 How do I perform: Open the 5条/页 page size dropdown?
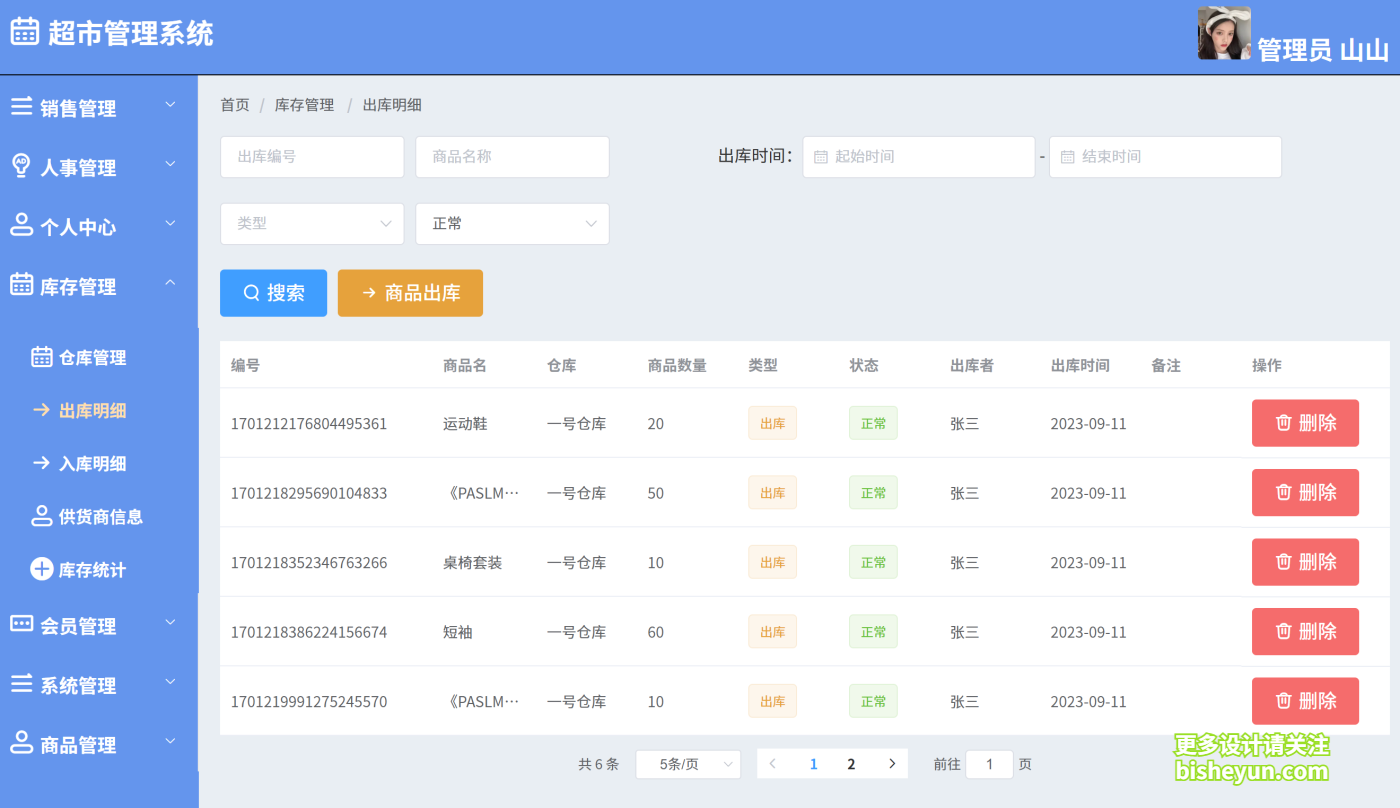[x=688, y=764]
